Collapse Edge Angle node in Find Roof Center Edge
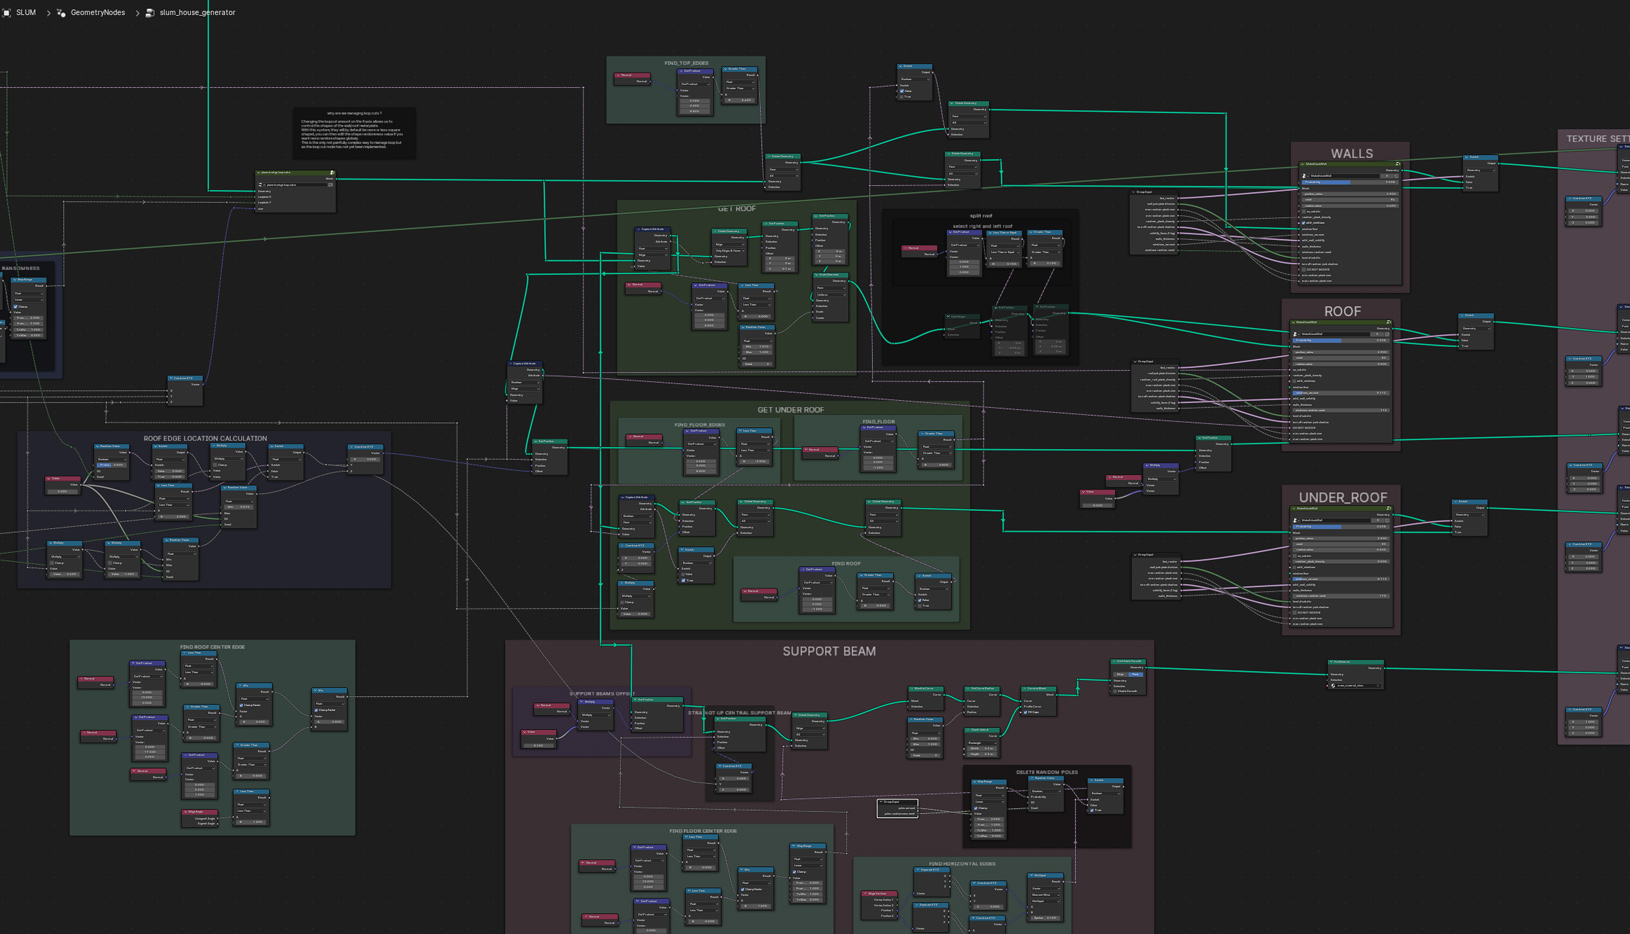Viewport: 1630px width, 934px height. [186, 812]
